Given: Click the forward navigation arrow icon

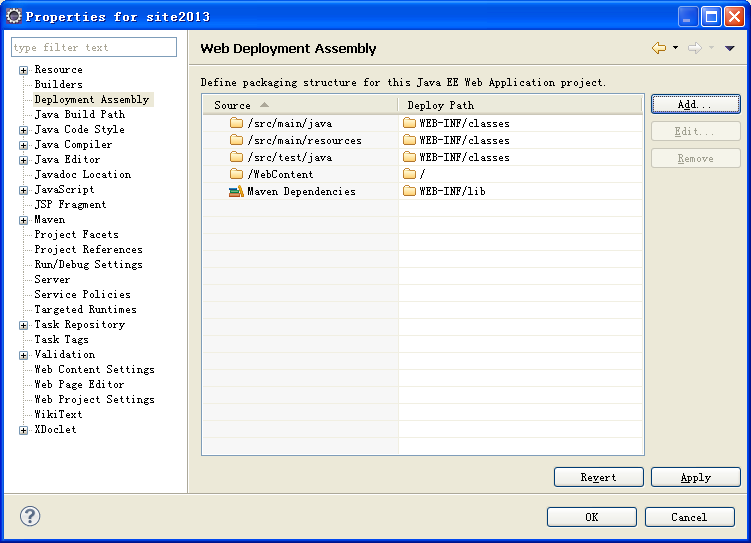Looking at the screenshot, I should 695,48.
